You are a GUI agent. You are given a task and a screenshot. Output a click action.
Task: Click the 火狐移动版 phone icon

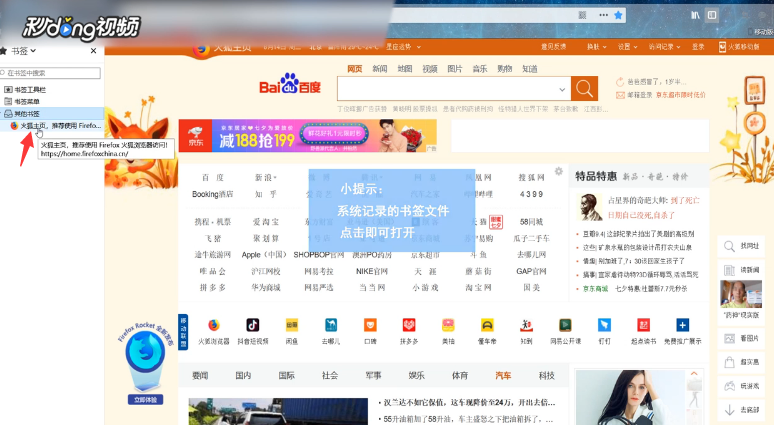tap(722, 47)
